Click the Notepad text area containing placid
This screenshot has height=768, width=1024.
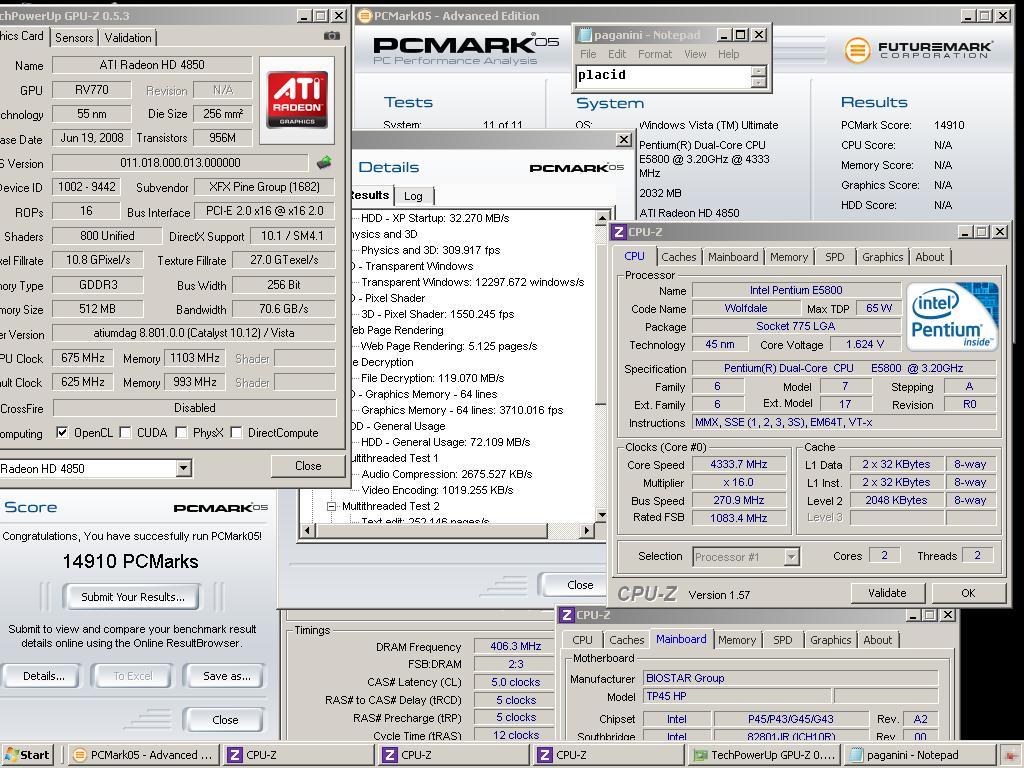point(664,76)
